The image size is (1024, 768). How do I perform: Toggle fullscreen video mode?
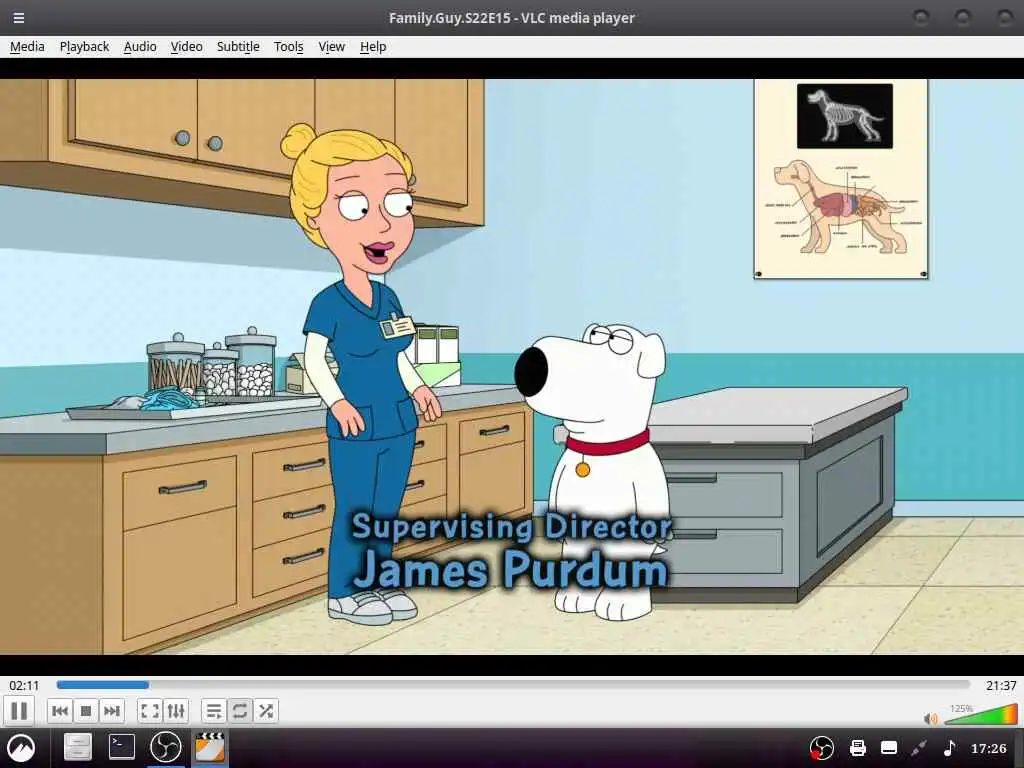coord(150,711)
